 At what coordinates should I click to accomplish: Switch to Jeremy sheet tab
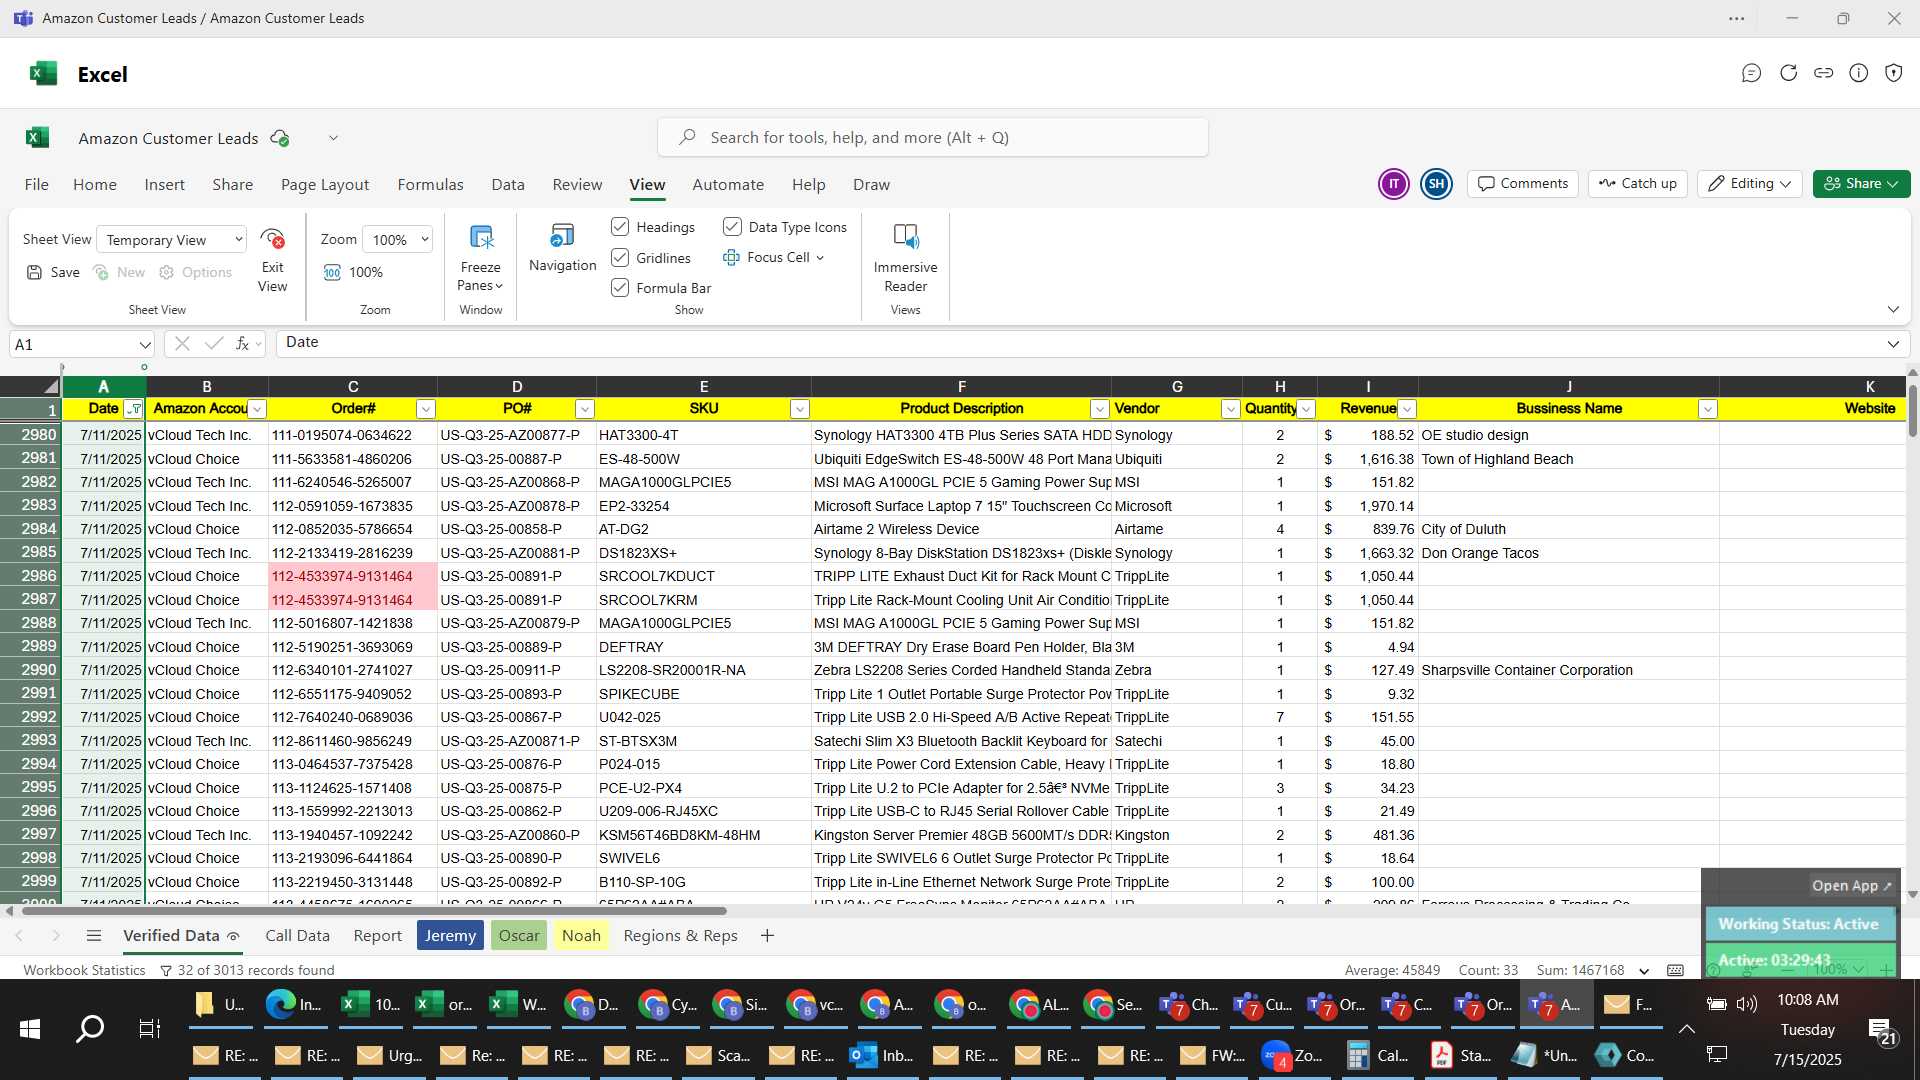coord(450,935)
